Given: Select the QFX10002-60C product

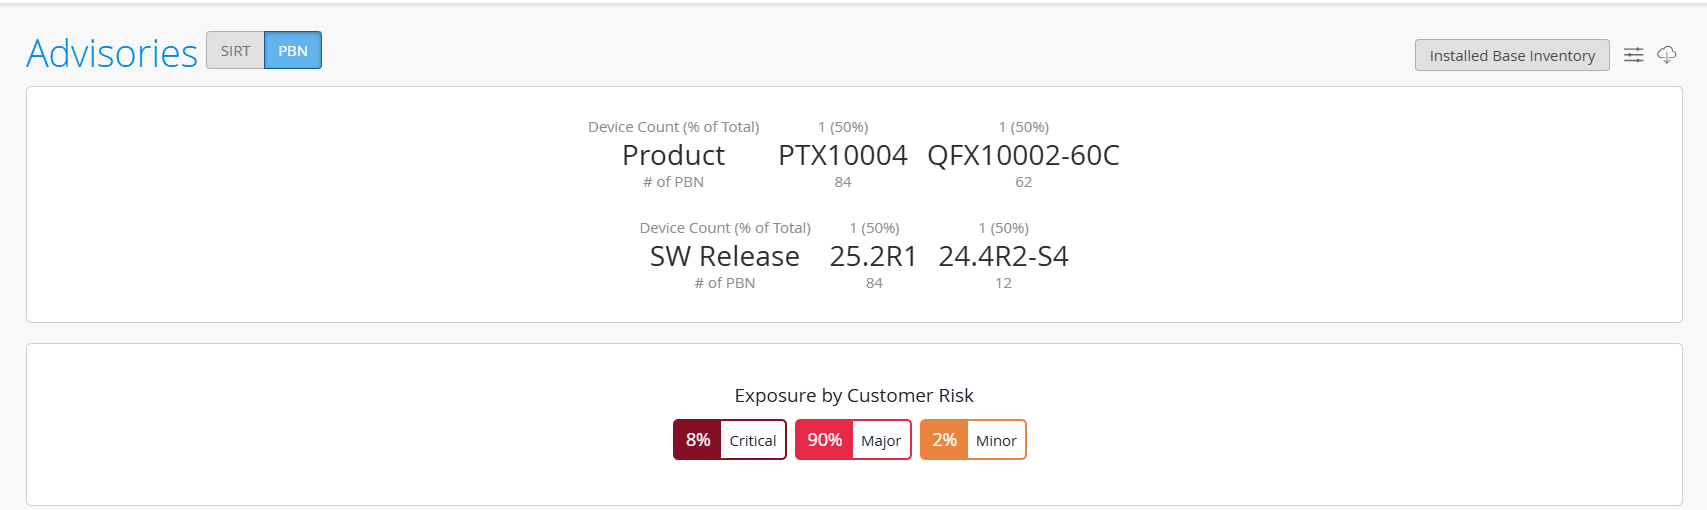Looking at the screenshot, I should point(1023,155).
